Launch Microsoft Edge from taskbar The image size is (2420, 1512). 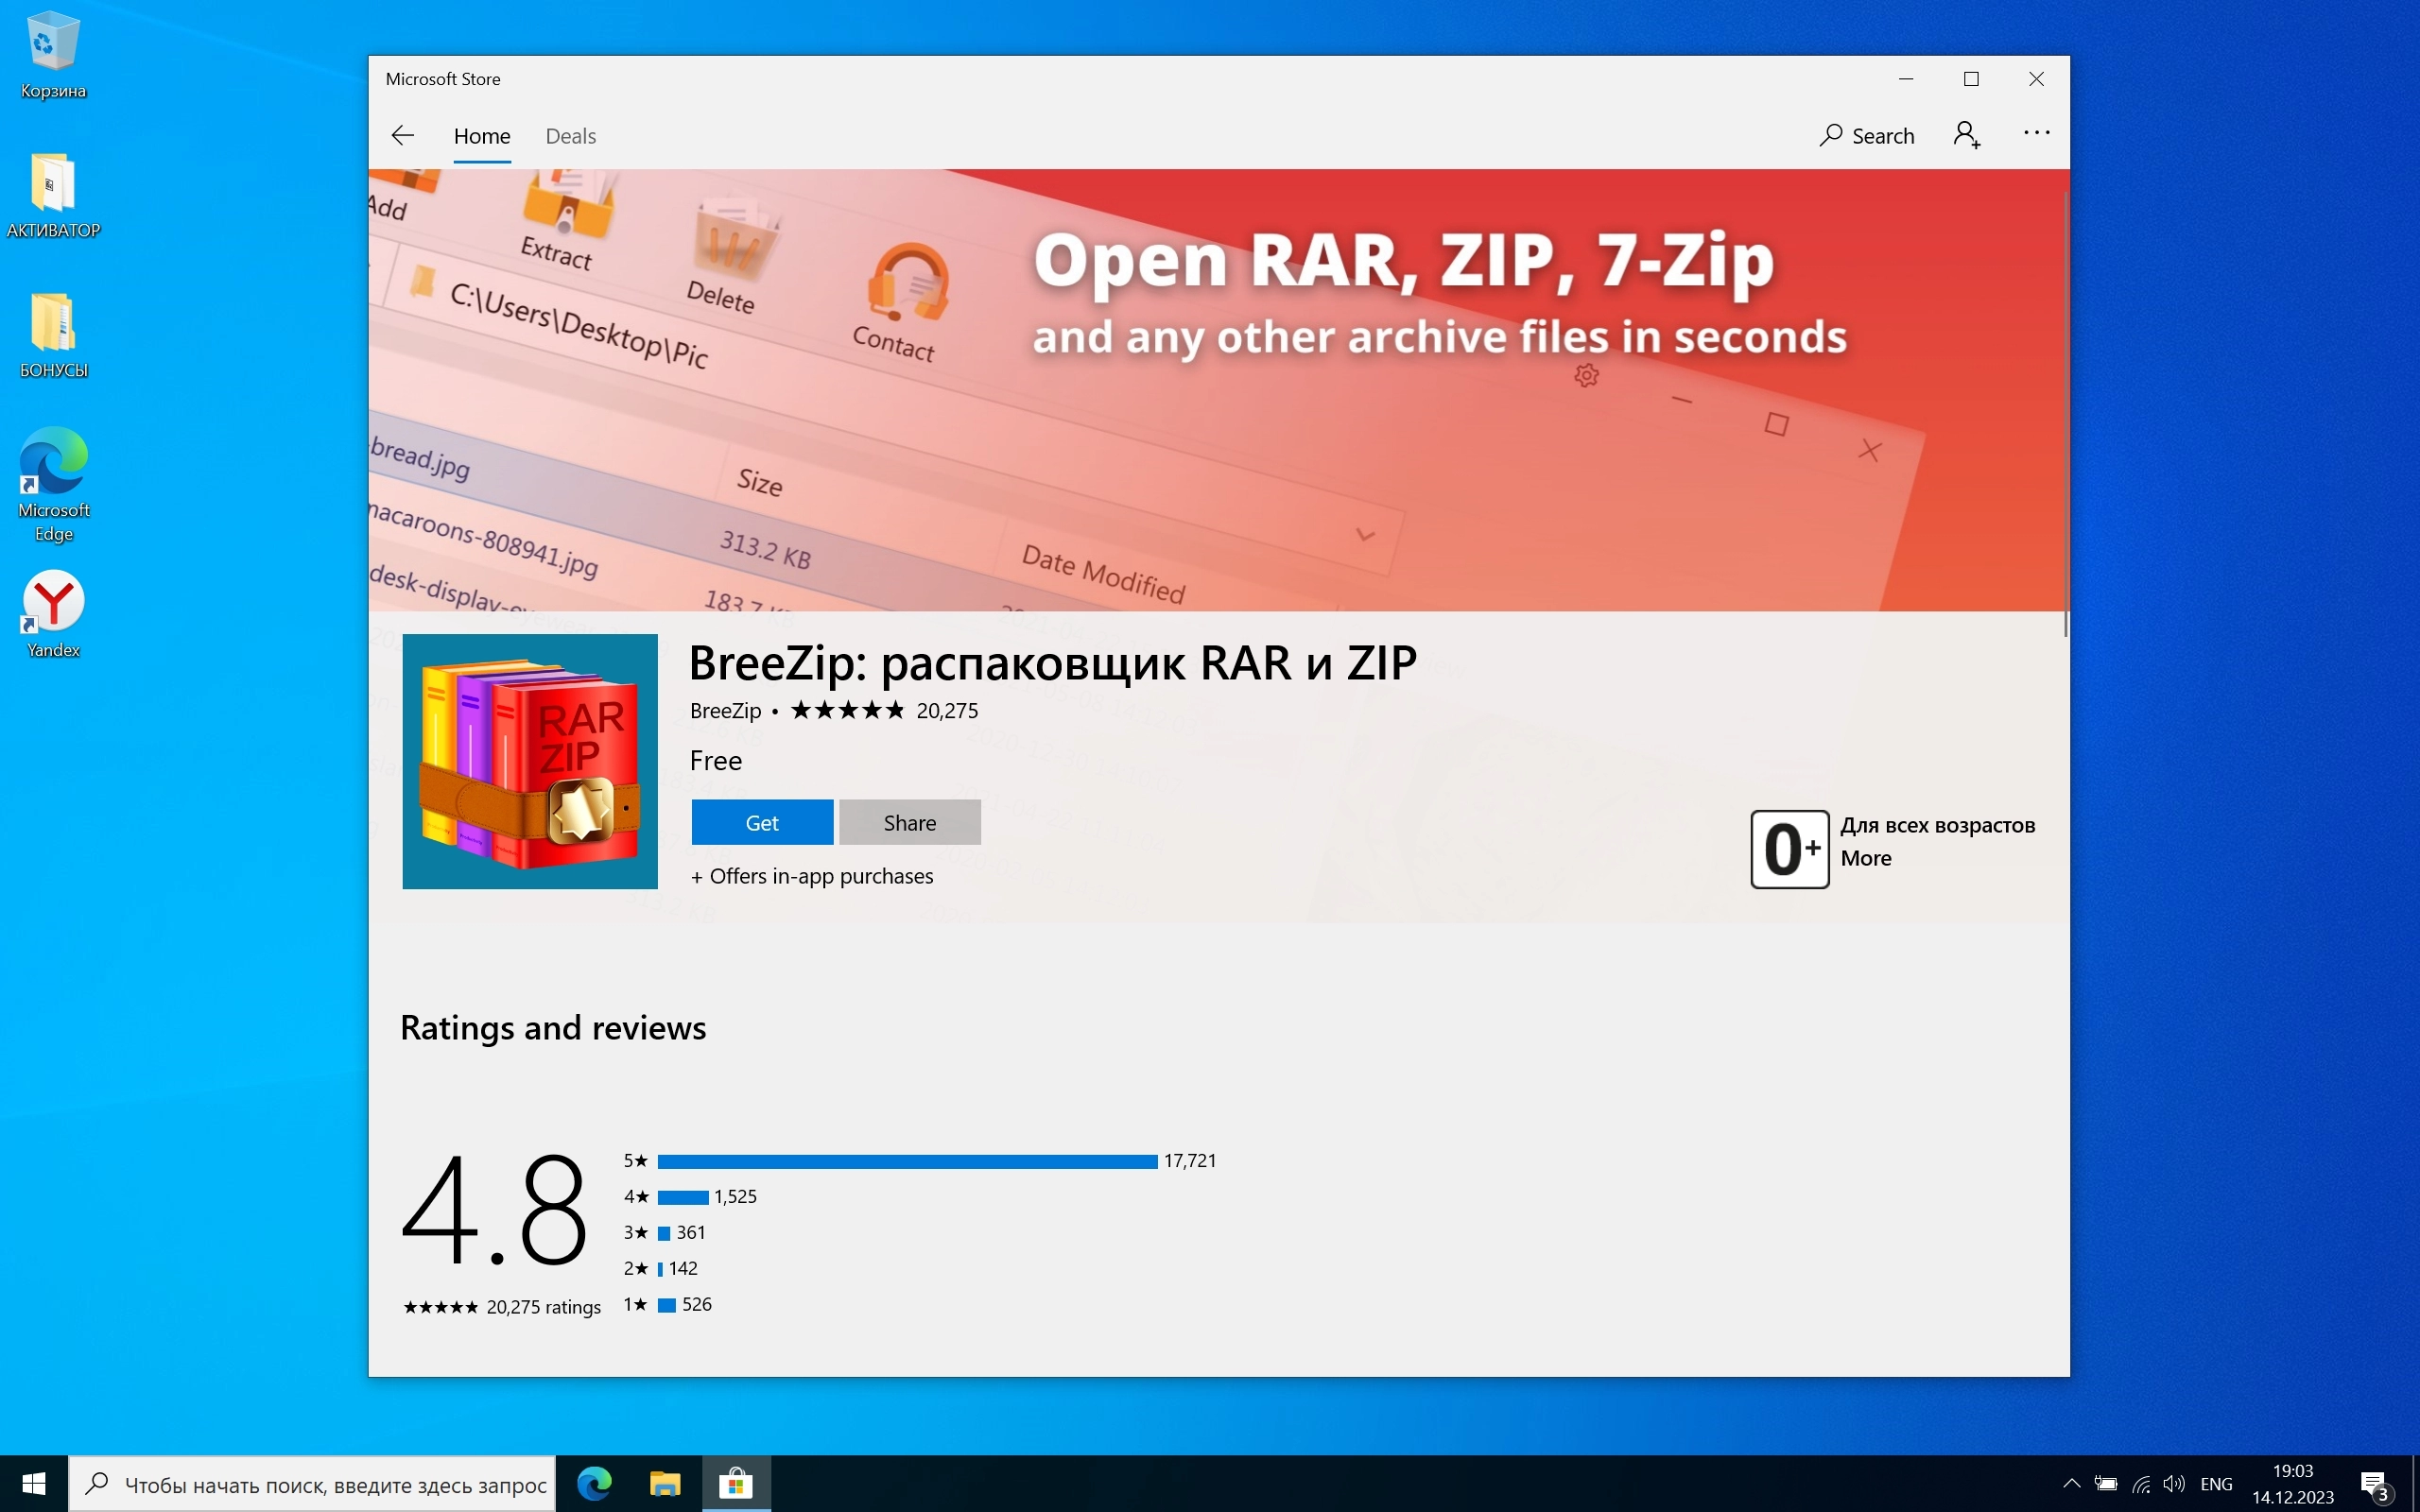[x=594, y=1483]
